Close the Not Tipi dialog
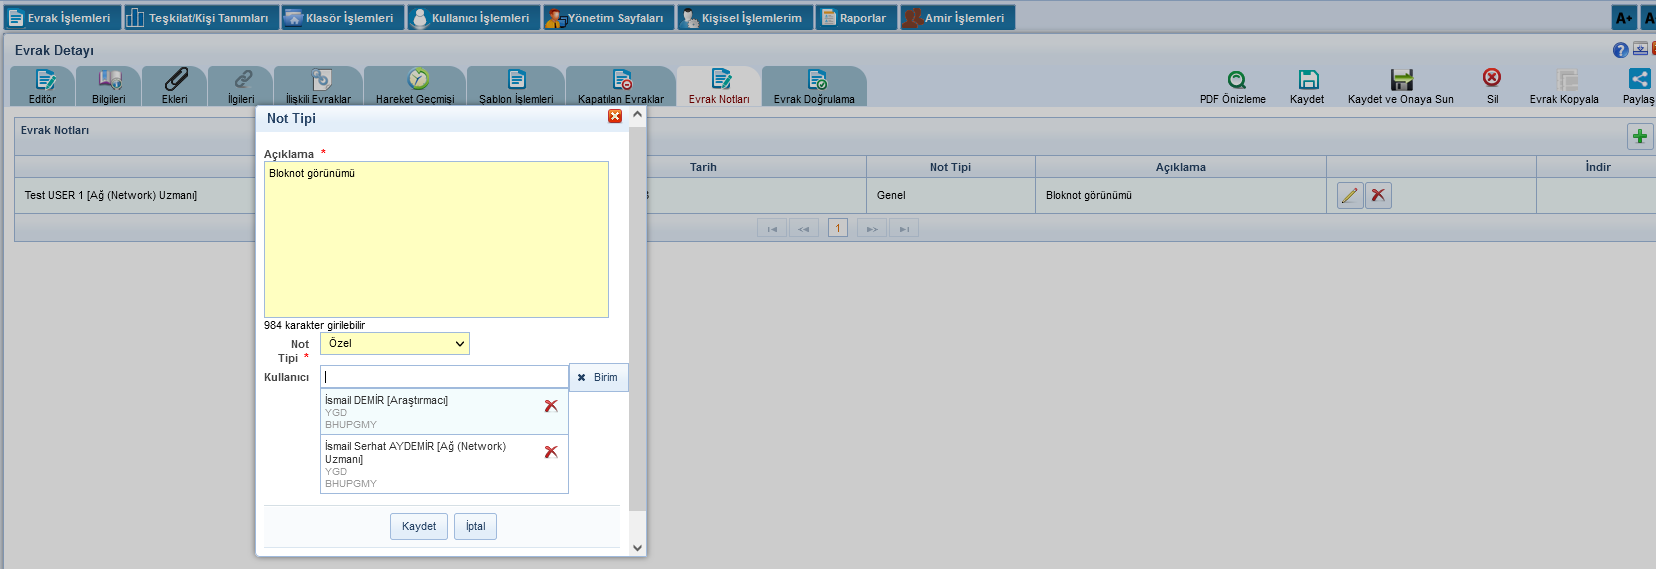Viewport: 1656px width, 569px height. [x=615, y=117]
